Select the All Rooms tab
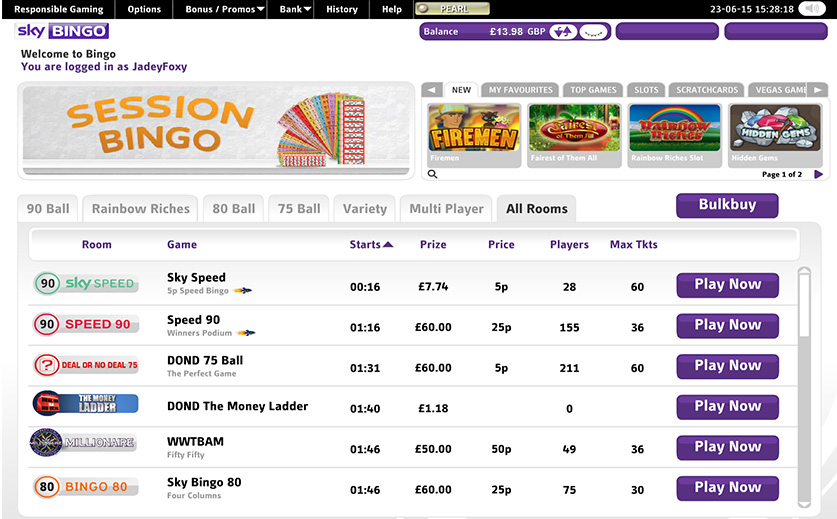The width and height of the screenshot is (837, 519). [537, 208]
